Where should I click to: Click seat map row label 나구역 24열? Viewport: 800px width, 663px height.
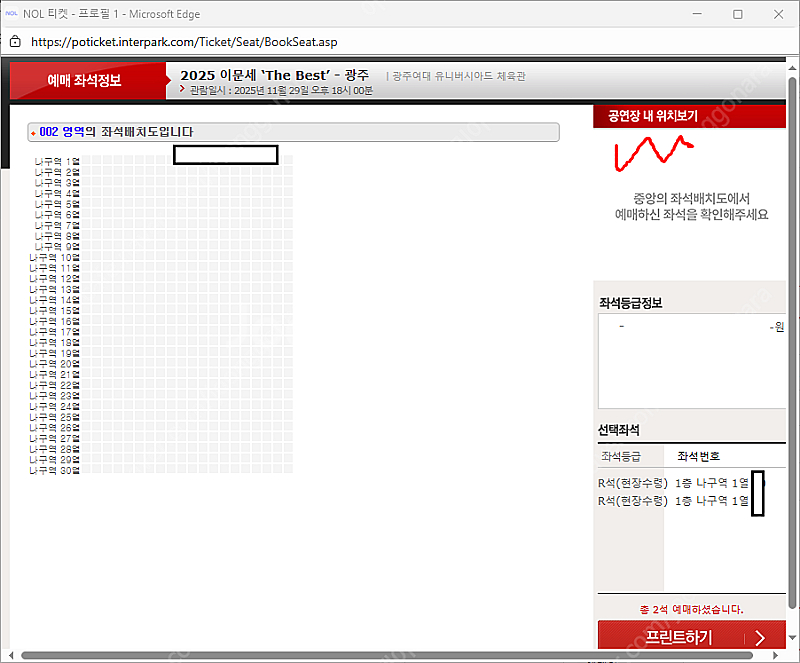click(55, 407)
